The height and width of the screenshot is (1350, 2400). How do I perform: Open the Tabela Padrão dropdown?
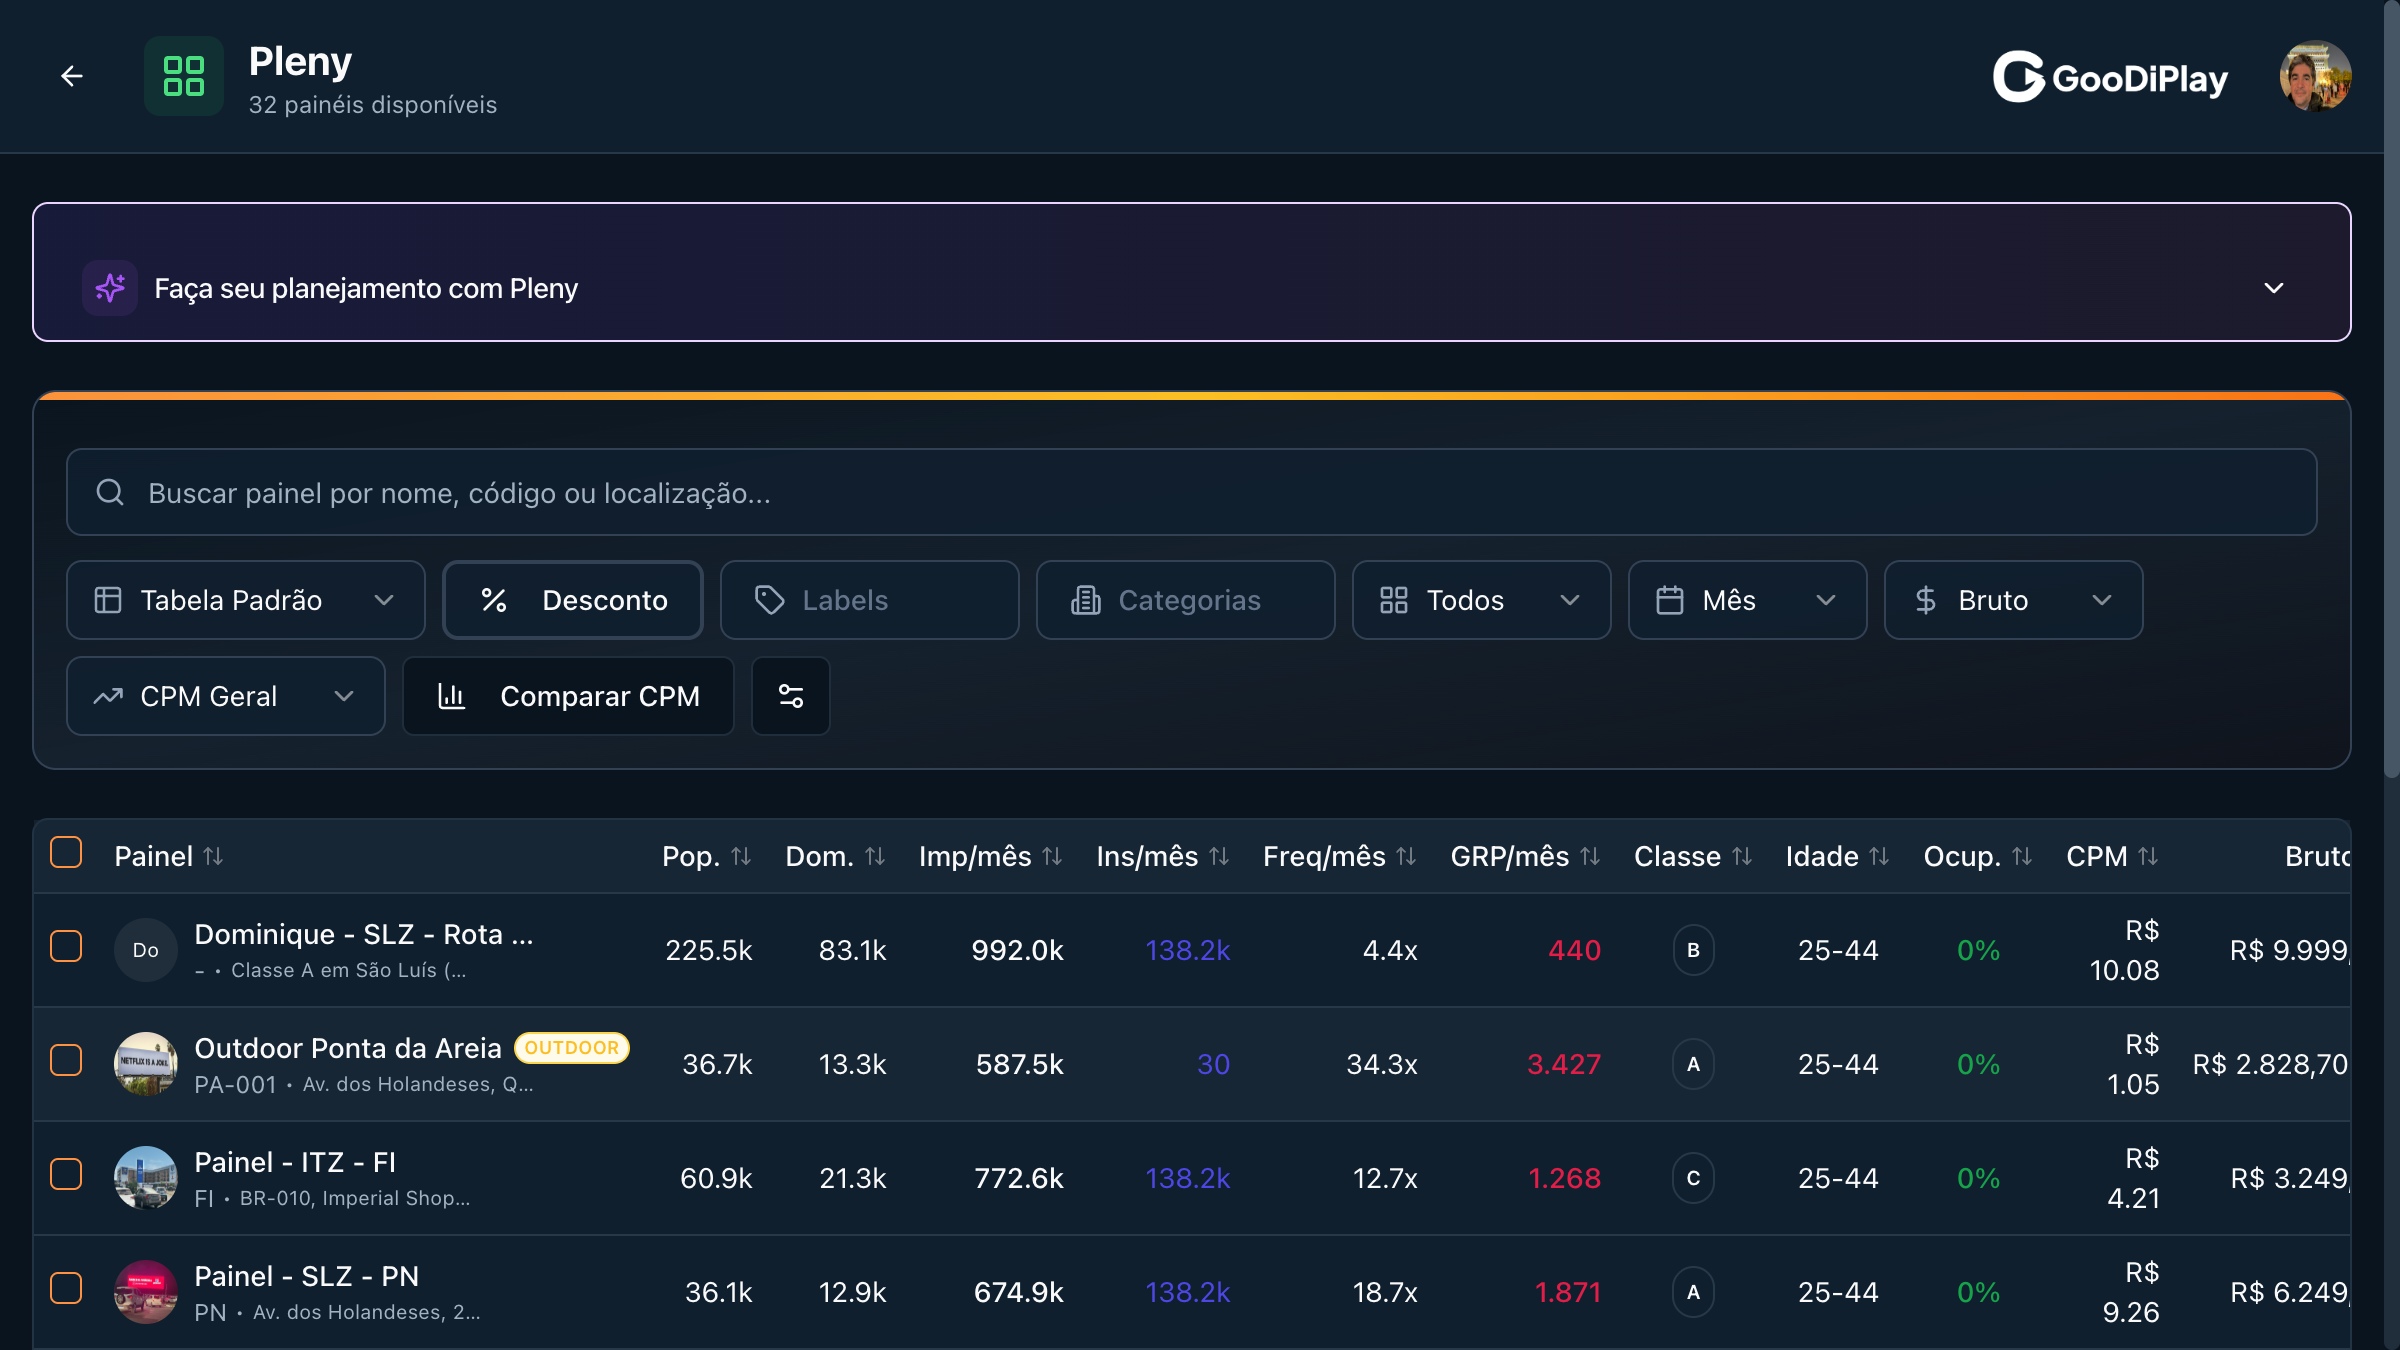246,600
